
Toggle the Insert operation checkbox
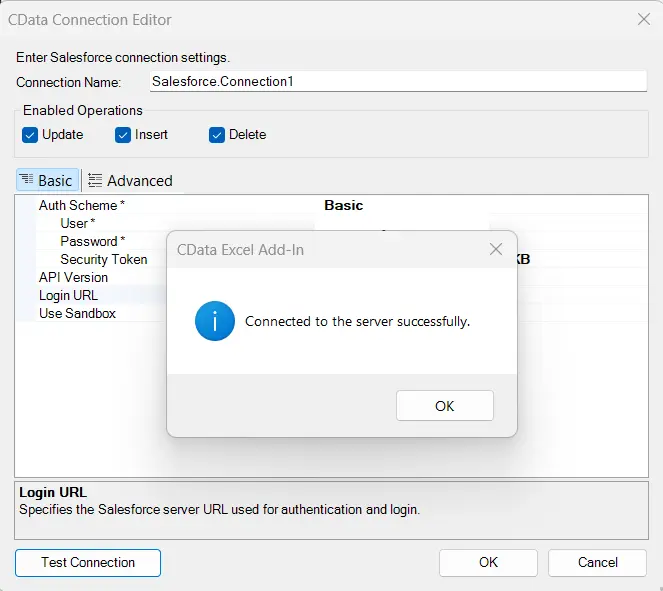click(123, 135)
